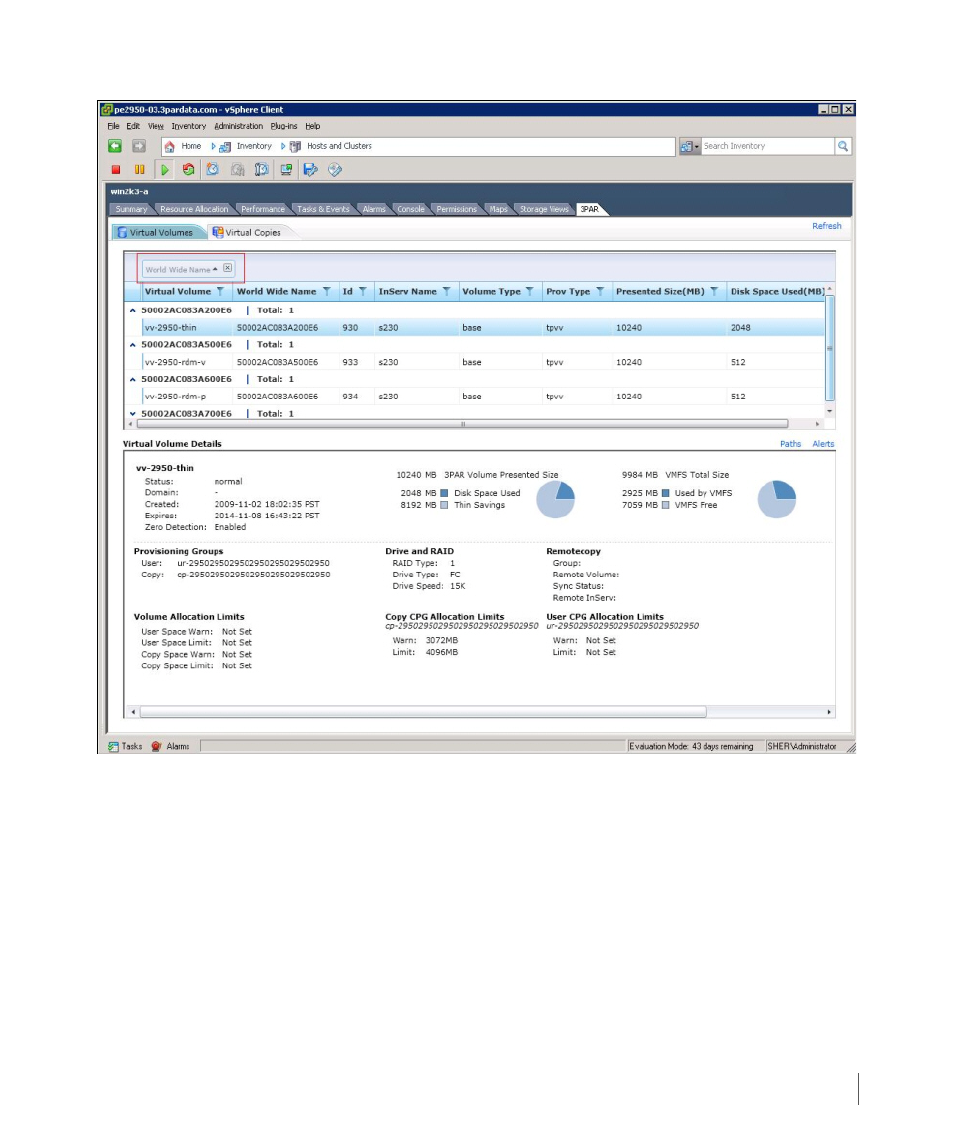Click the green Power On play icon
The height and width of the screenshot is (1145, 954).
click(x=165, y=169)
